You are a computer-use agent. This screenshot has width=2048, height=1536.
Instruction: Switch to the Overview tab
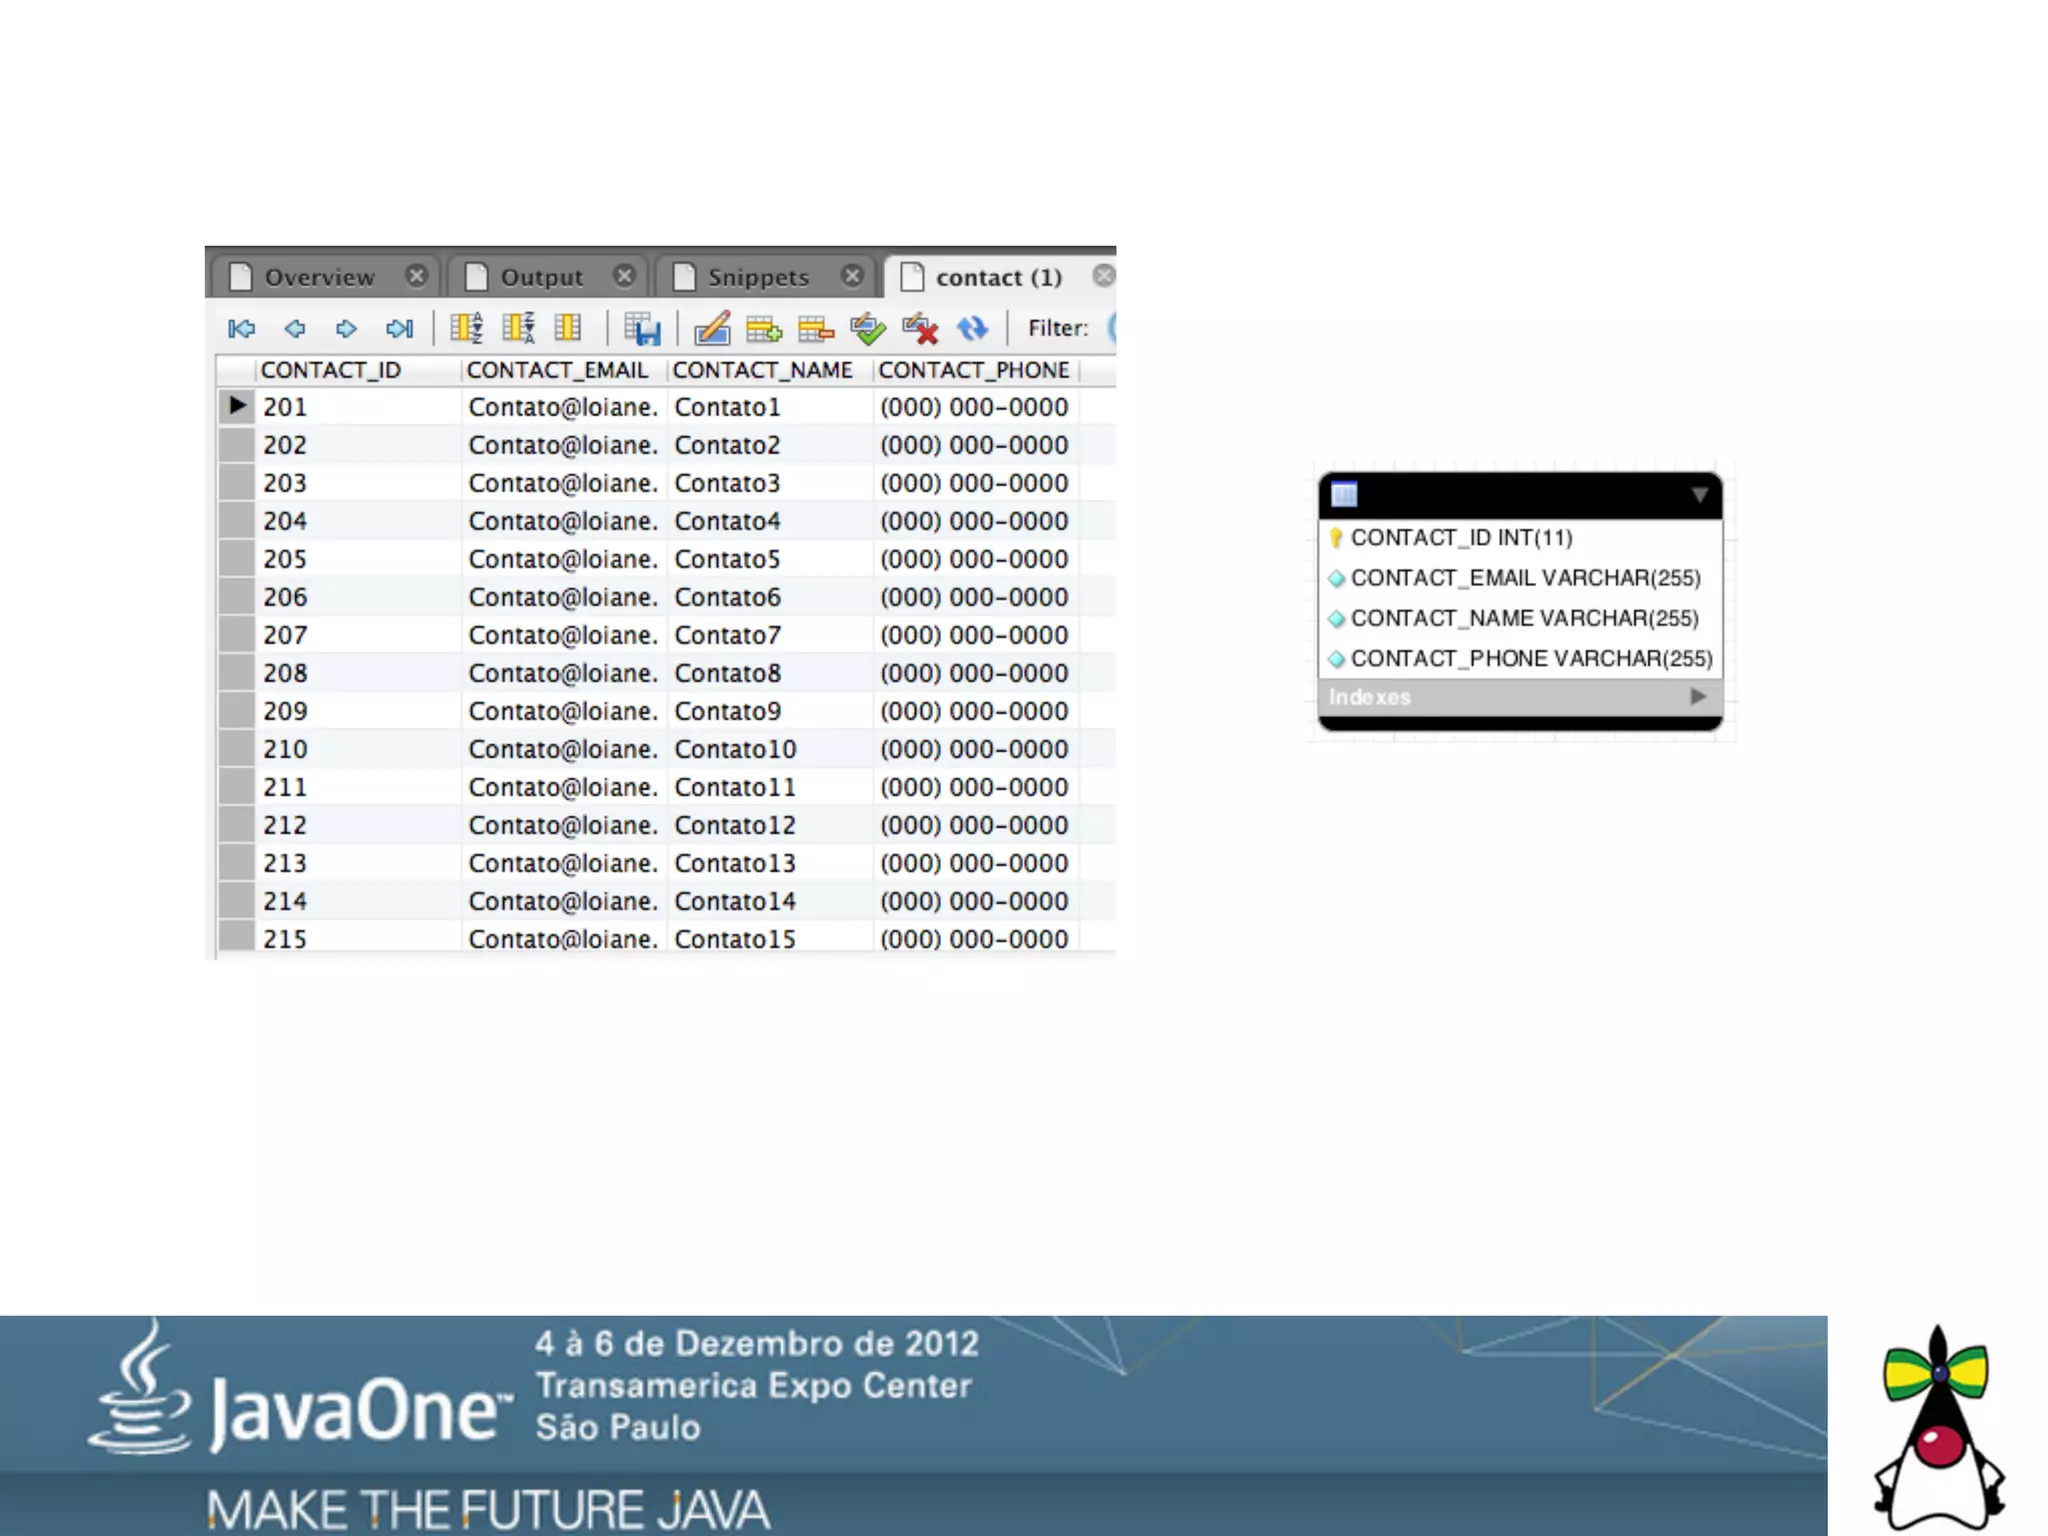[x=318, y=277]
